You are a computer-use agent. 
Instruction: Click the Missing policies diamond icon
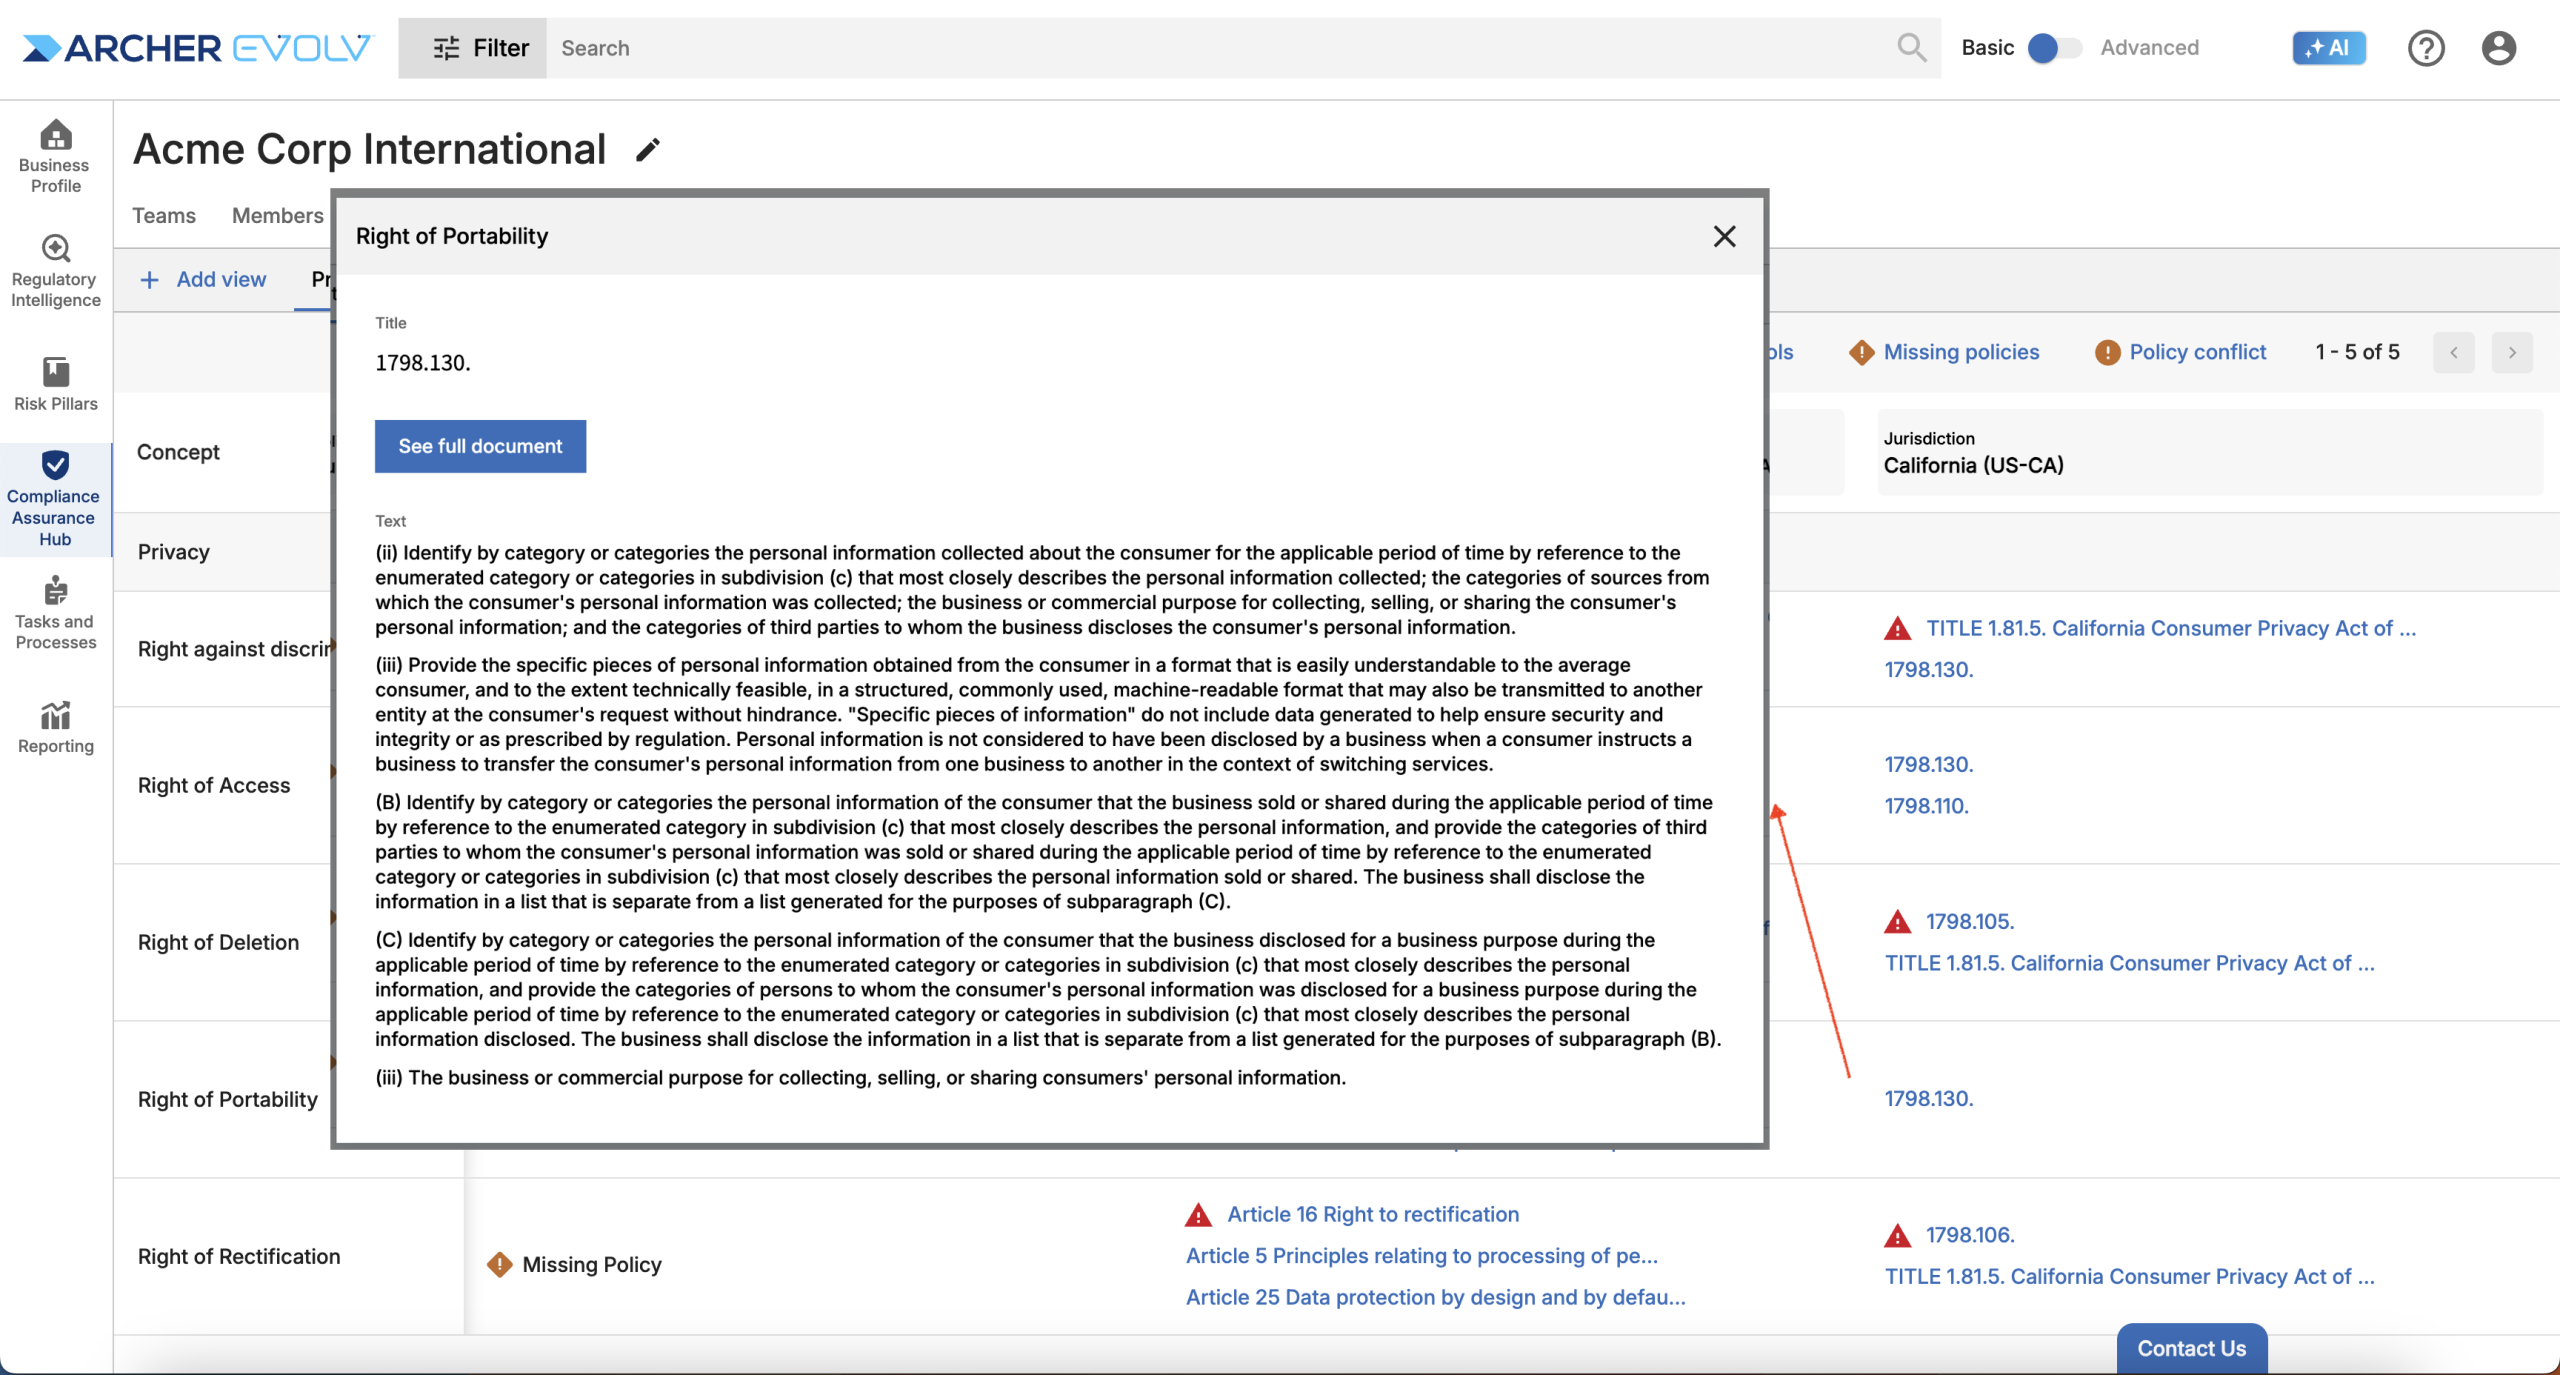(1861, 352)
